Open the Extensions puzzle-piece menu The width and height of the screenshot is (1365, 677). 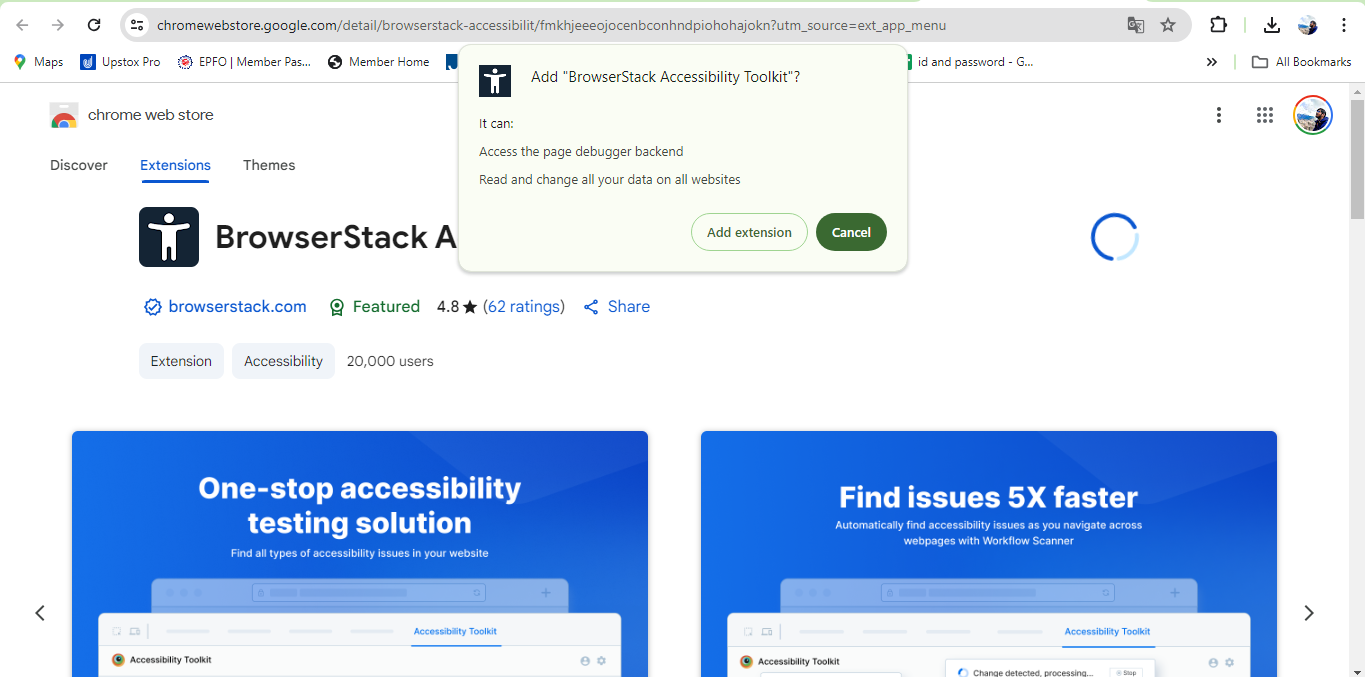coord(1218,25)
